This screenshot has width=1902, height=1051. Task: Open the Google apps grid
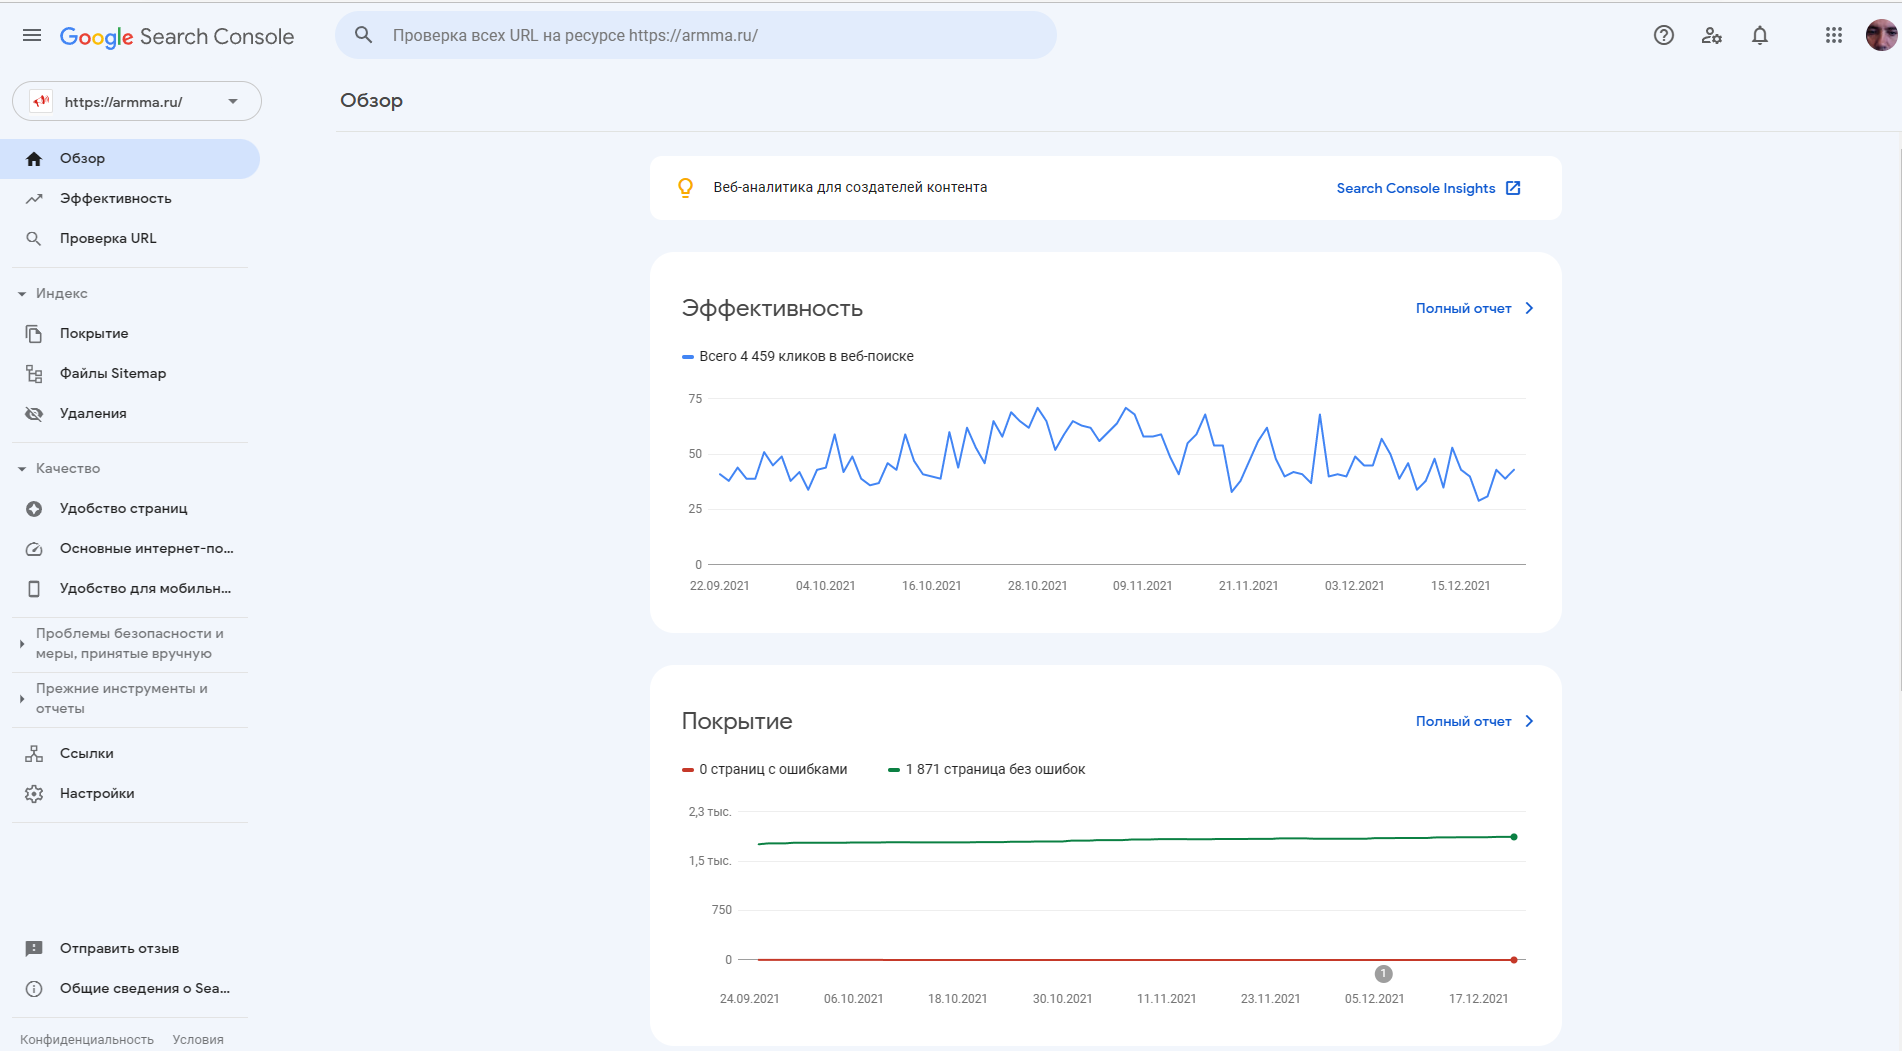pyautogui.click(x=1833, y=36)
